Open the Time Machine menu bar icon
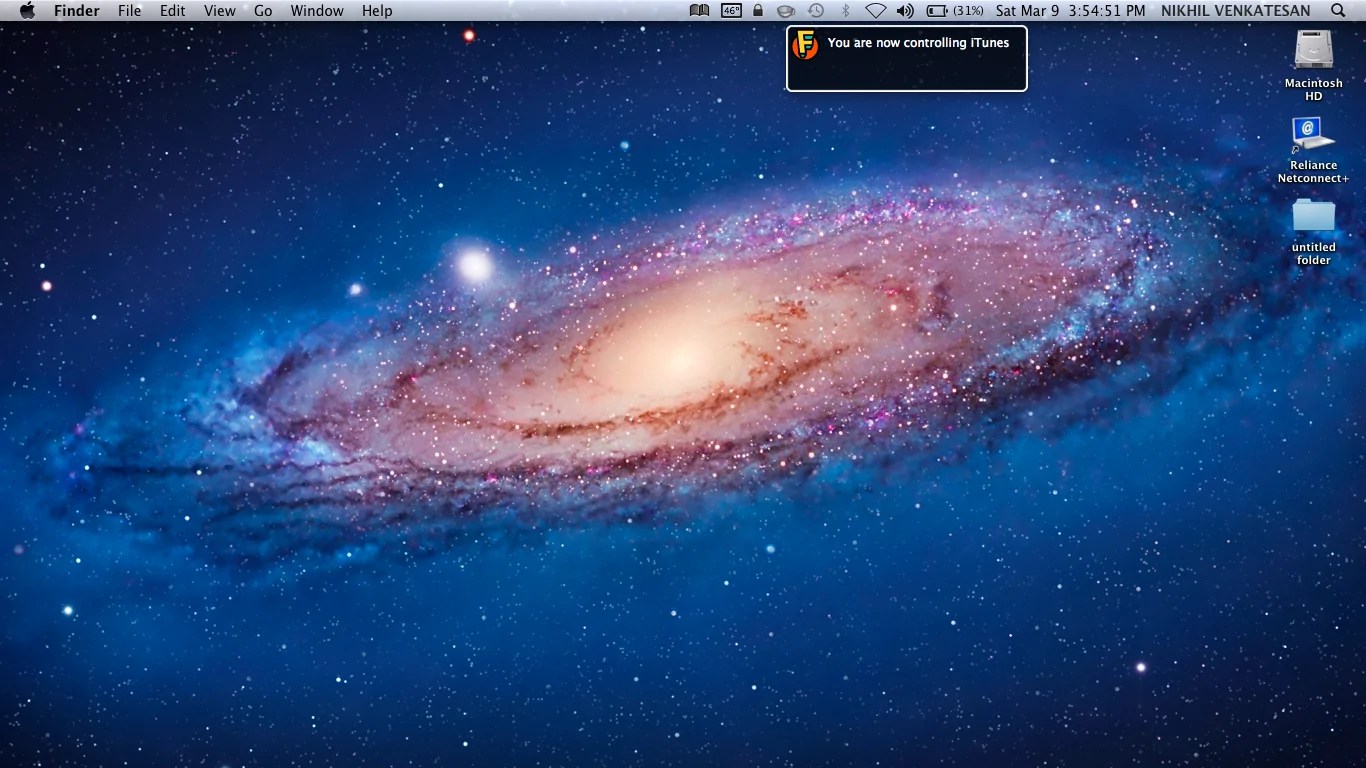Screen dimensions: 1366x768 click(816, 11)
